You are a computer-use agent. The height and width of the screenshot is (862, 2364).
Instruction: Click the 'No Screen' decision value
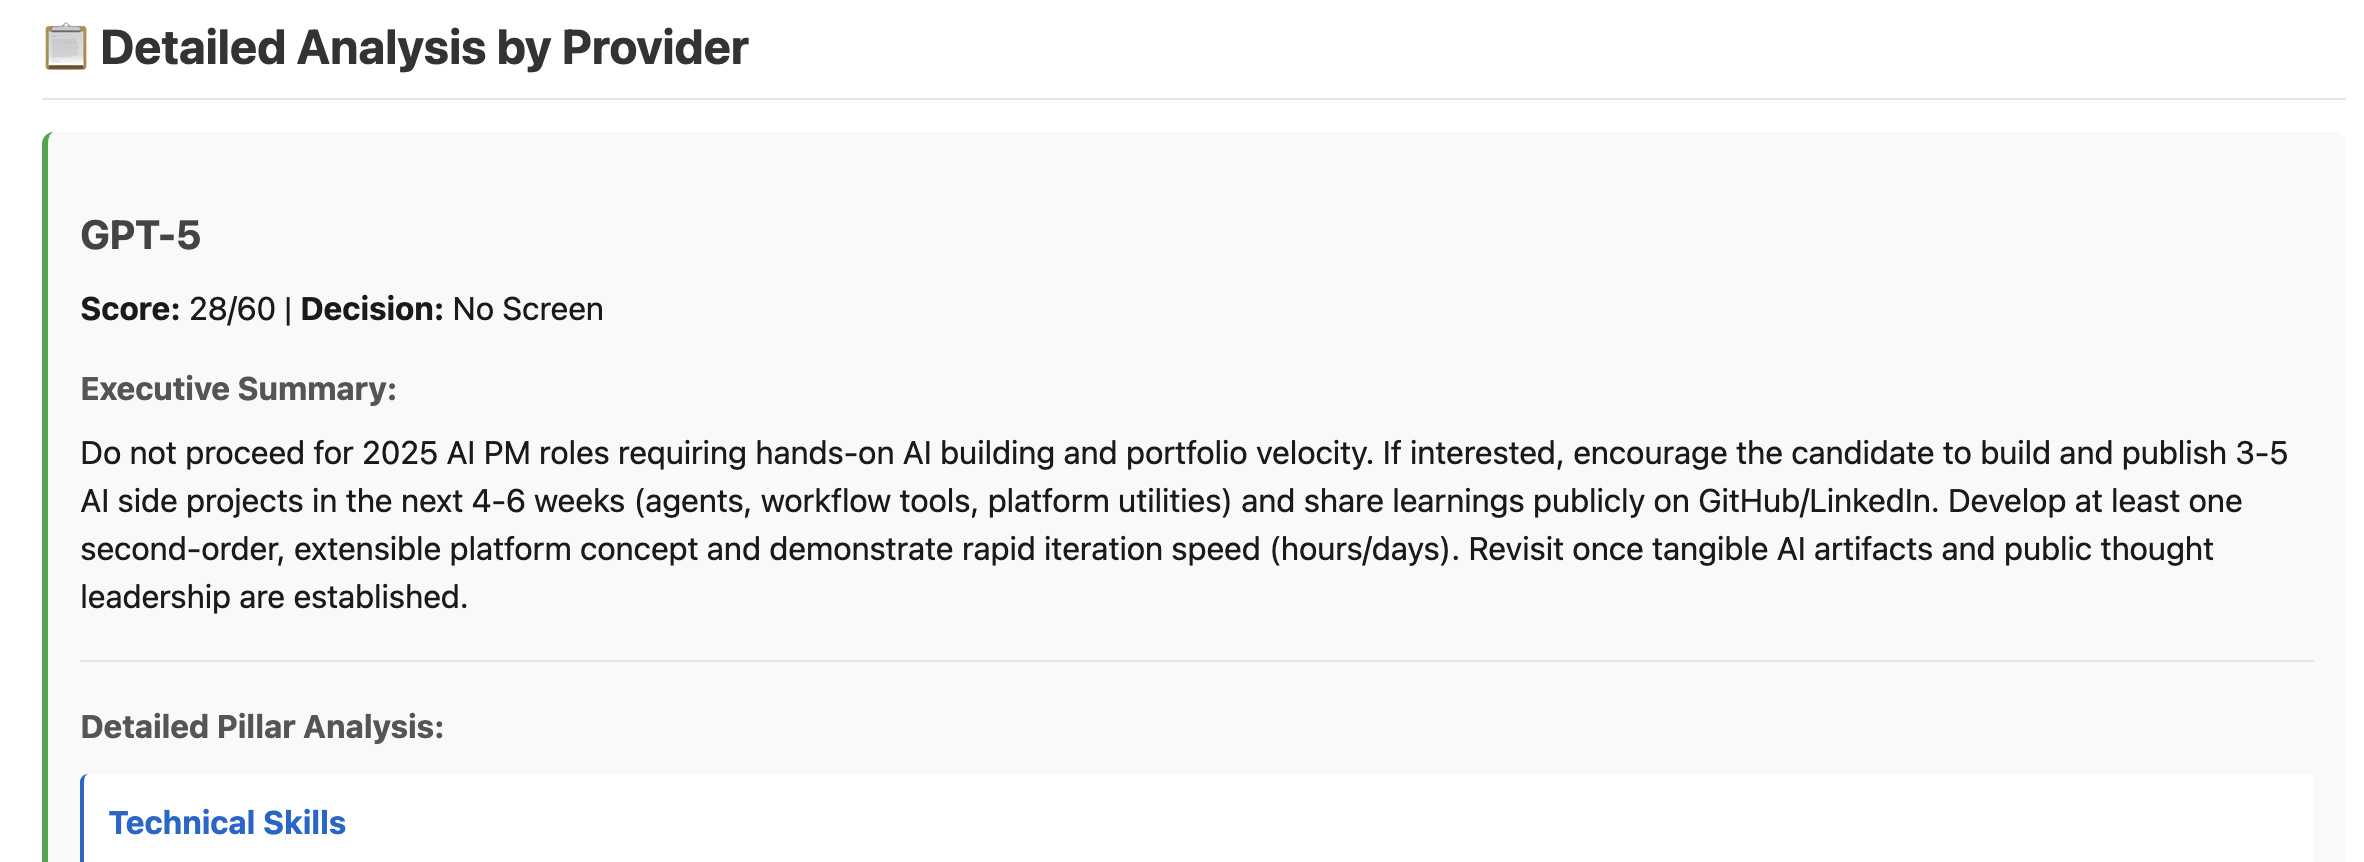[x=528, y=310]
